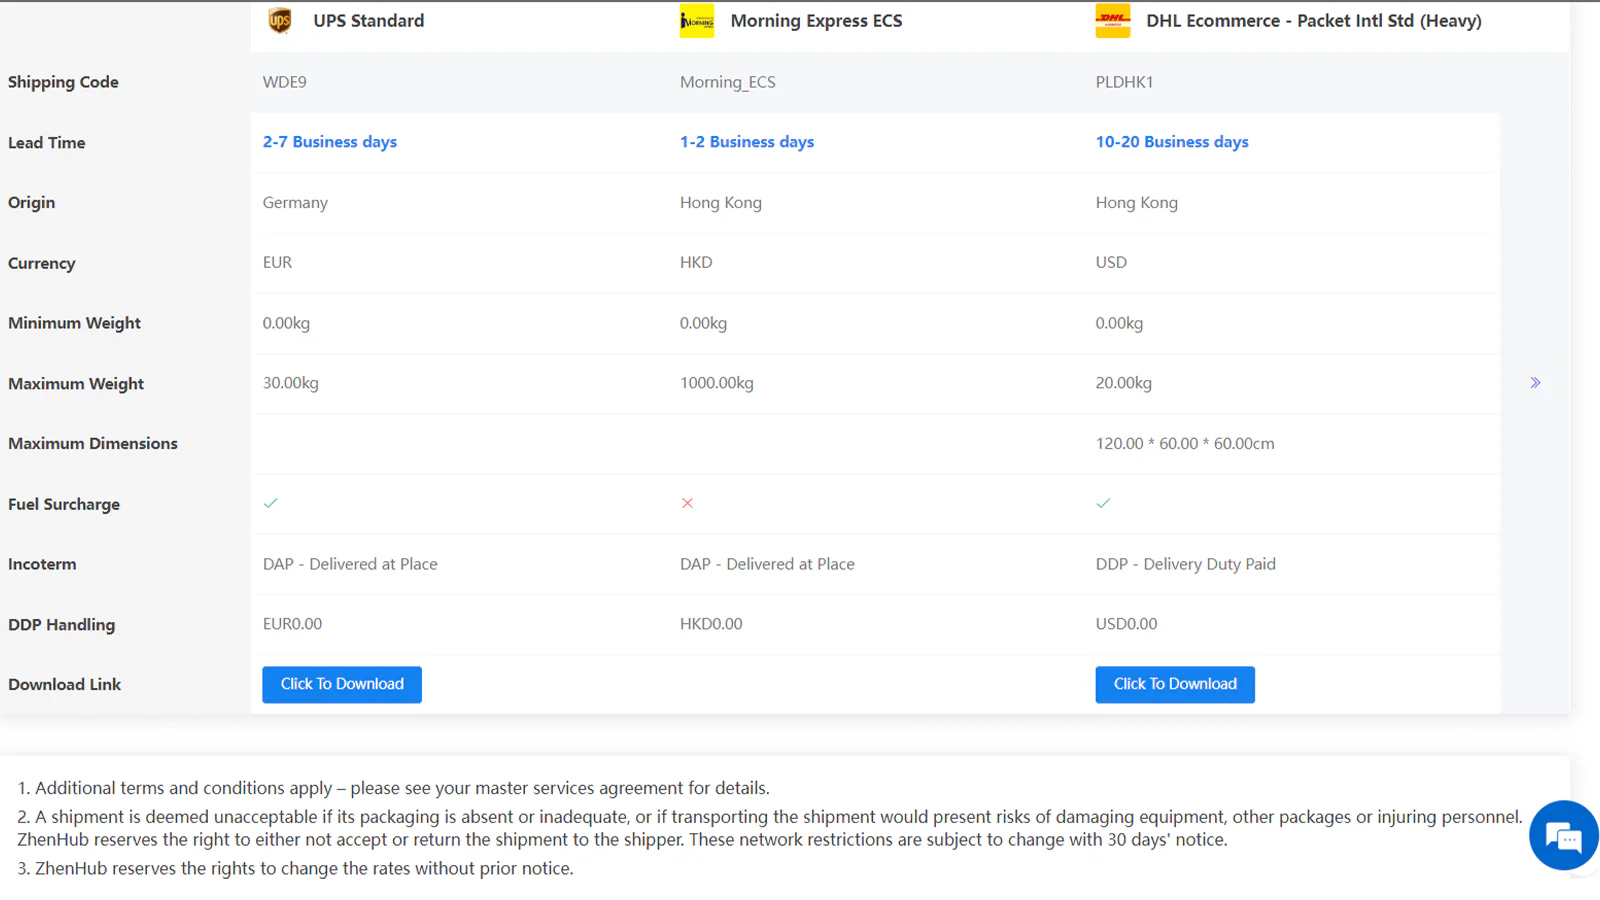Image resolution: width=1600 pixels, height=900 pixels.
Task: Click the Maximum Dimensions row label
Action: point(93,444)
